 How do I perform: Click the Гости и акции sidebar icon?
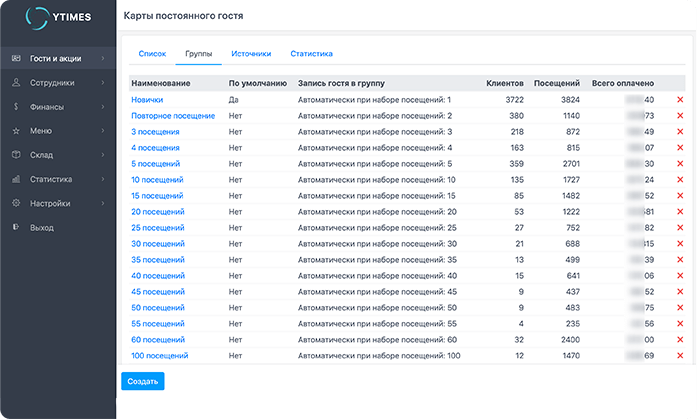click(x=16, y=59)
